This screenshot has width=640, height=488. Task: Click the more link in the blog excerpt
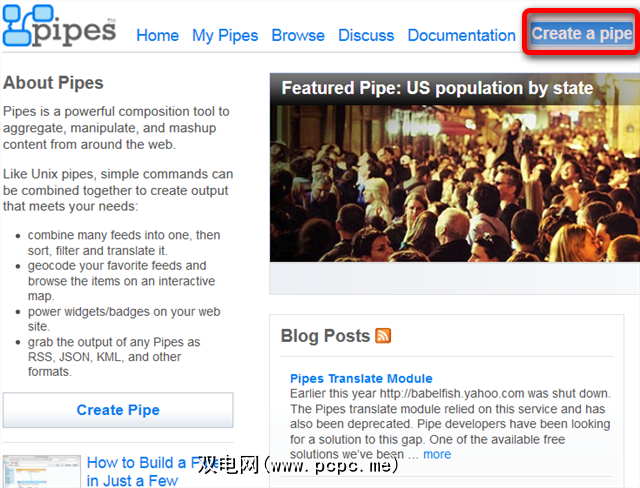pyautogui.click(x=437, y=454)
